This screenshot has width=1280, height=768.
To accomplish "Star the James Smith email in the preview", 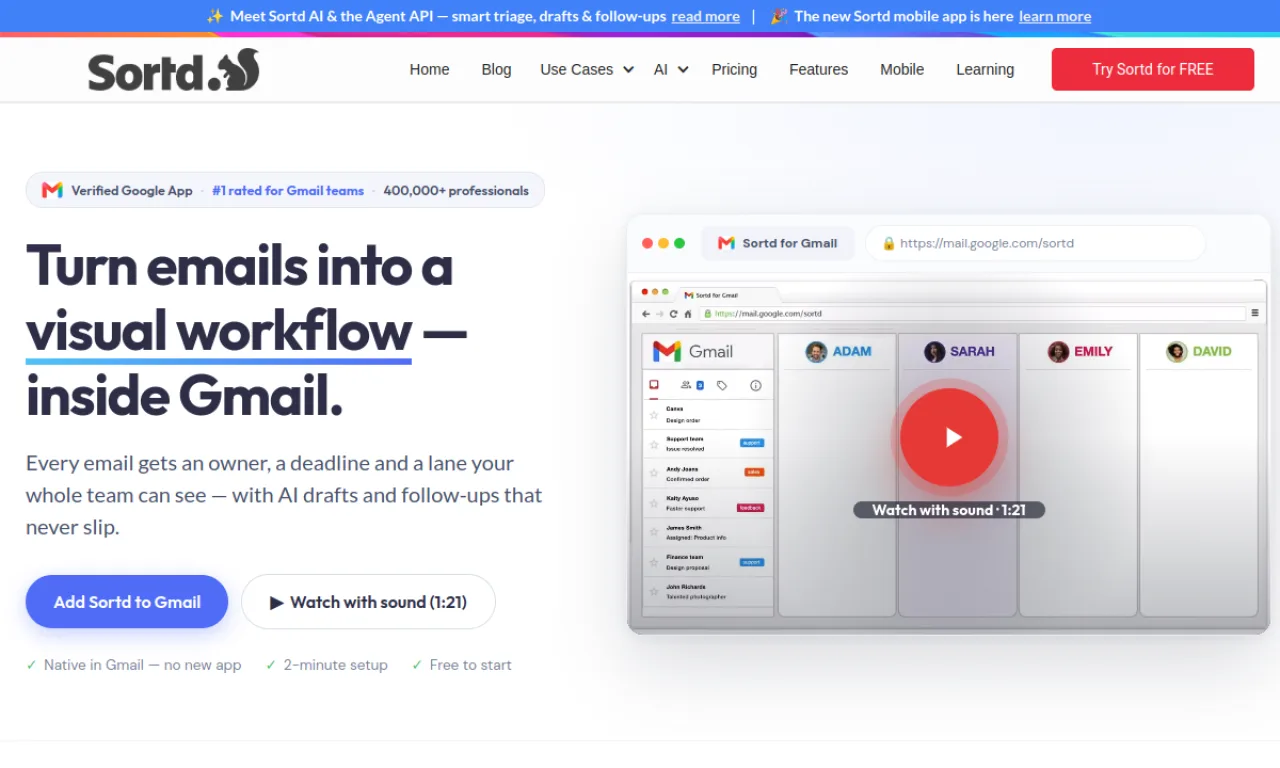I will (x=654, y=532).
